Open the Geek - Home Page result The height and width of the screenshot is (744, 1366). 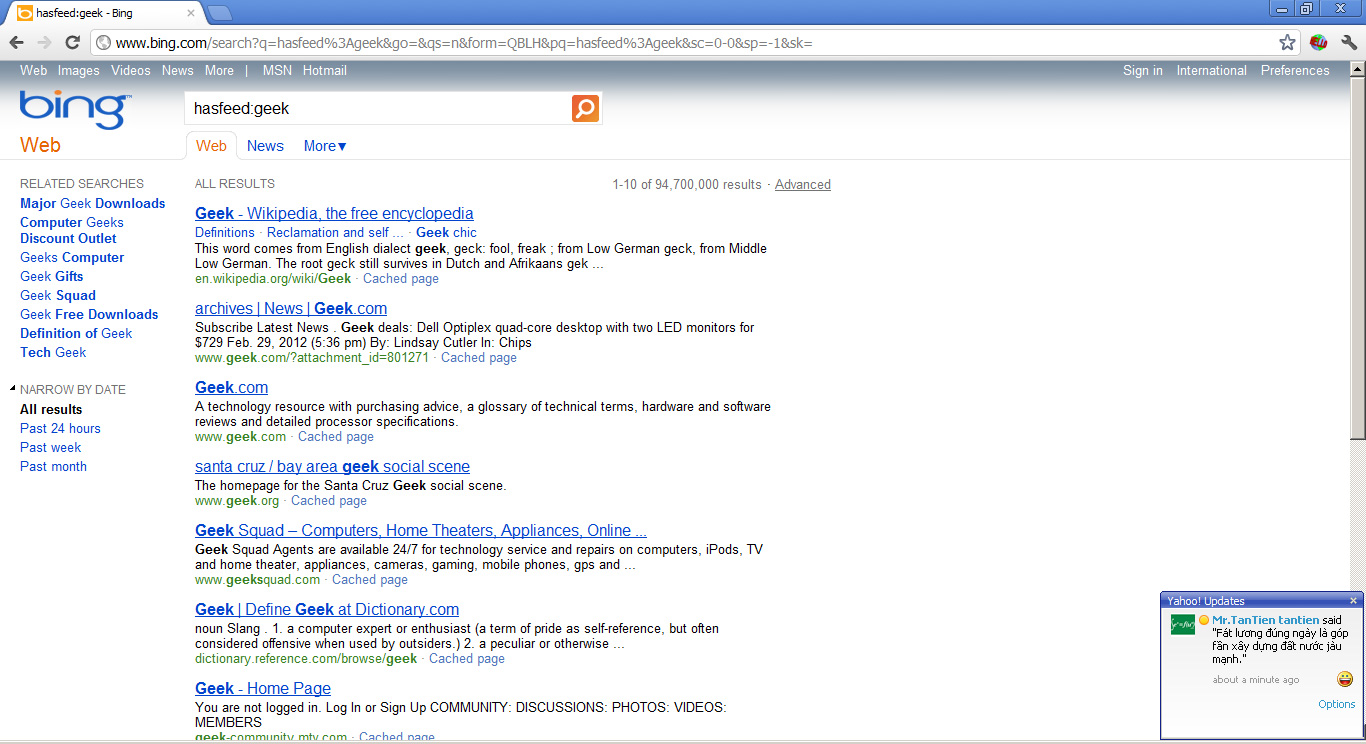pyautogui.click(x=263, y=689)
